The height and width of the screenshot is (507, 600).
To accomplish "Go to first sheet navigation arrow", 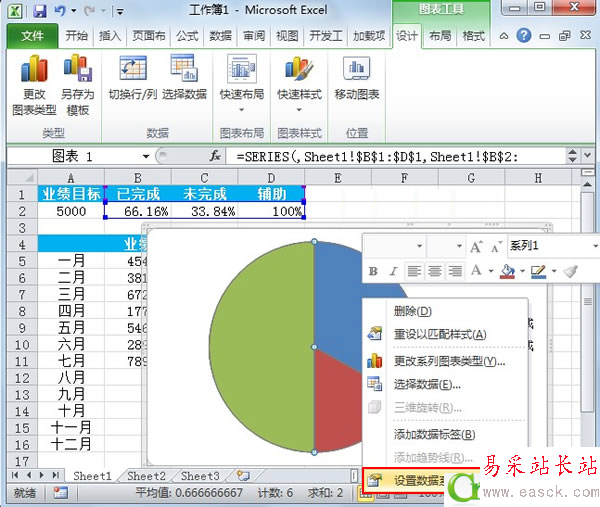I will tap(15, 475).
